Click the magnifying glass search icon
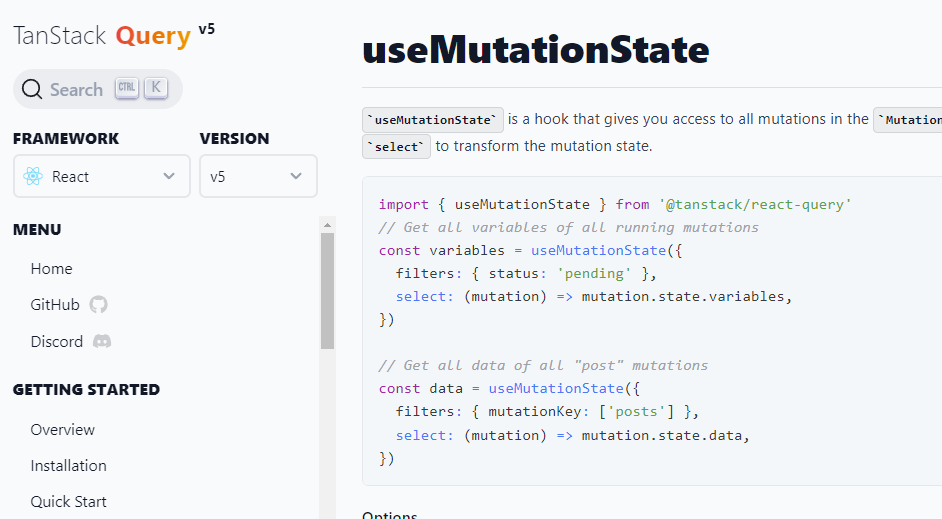The image size is (942, 519). tap(32, 90)
